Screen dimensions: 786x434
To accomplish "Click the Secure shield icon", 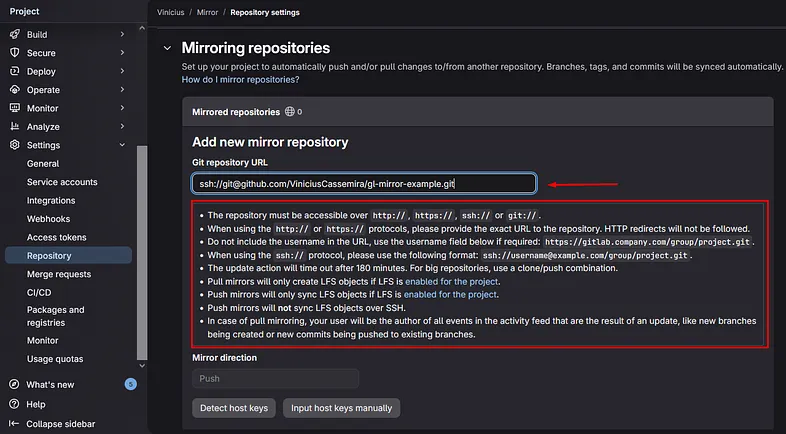I will point(15,53).
